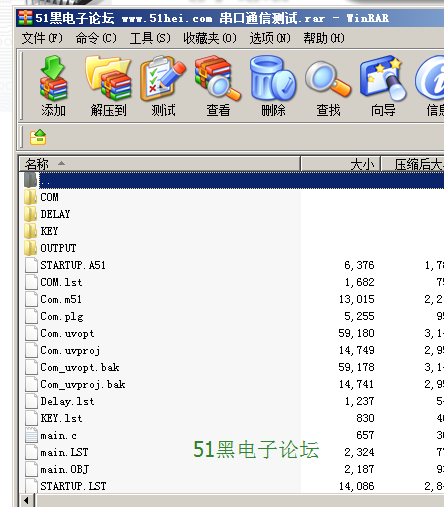Click size value 13,015 of Com.m51
The width and height of the screenshot is (444, 507).
click(356, 299)
